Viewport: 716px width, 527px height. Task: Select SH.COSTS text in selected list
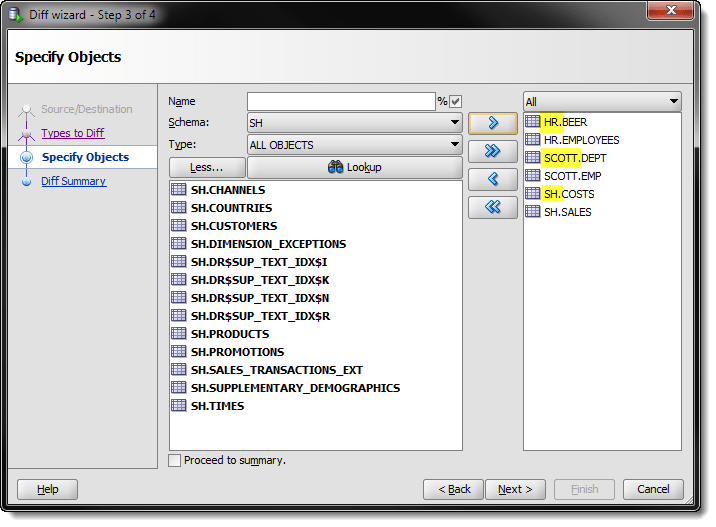[569, 195]
